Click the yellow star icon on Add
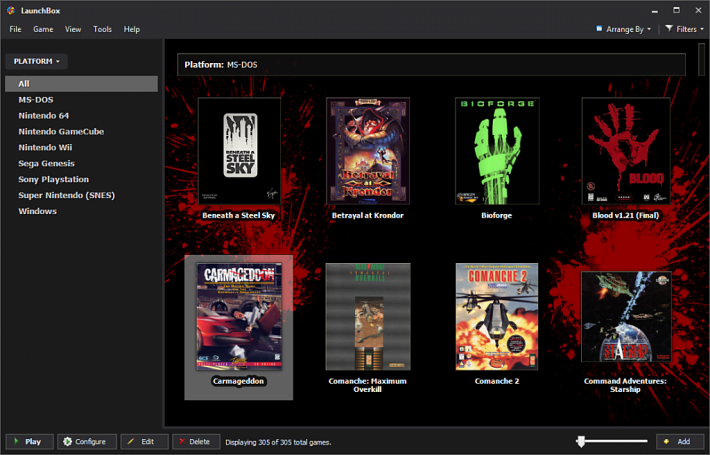 pyautogui.click(x=667, y=441)
